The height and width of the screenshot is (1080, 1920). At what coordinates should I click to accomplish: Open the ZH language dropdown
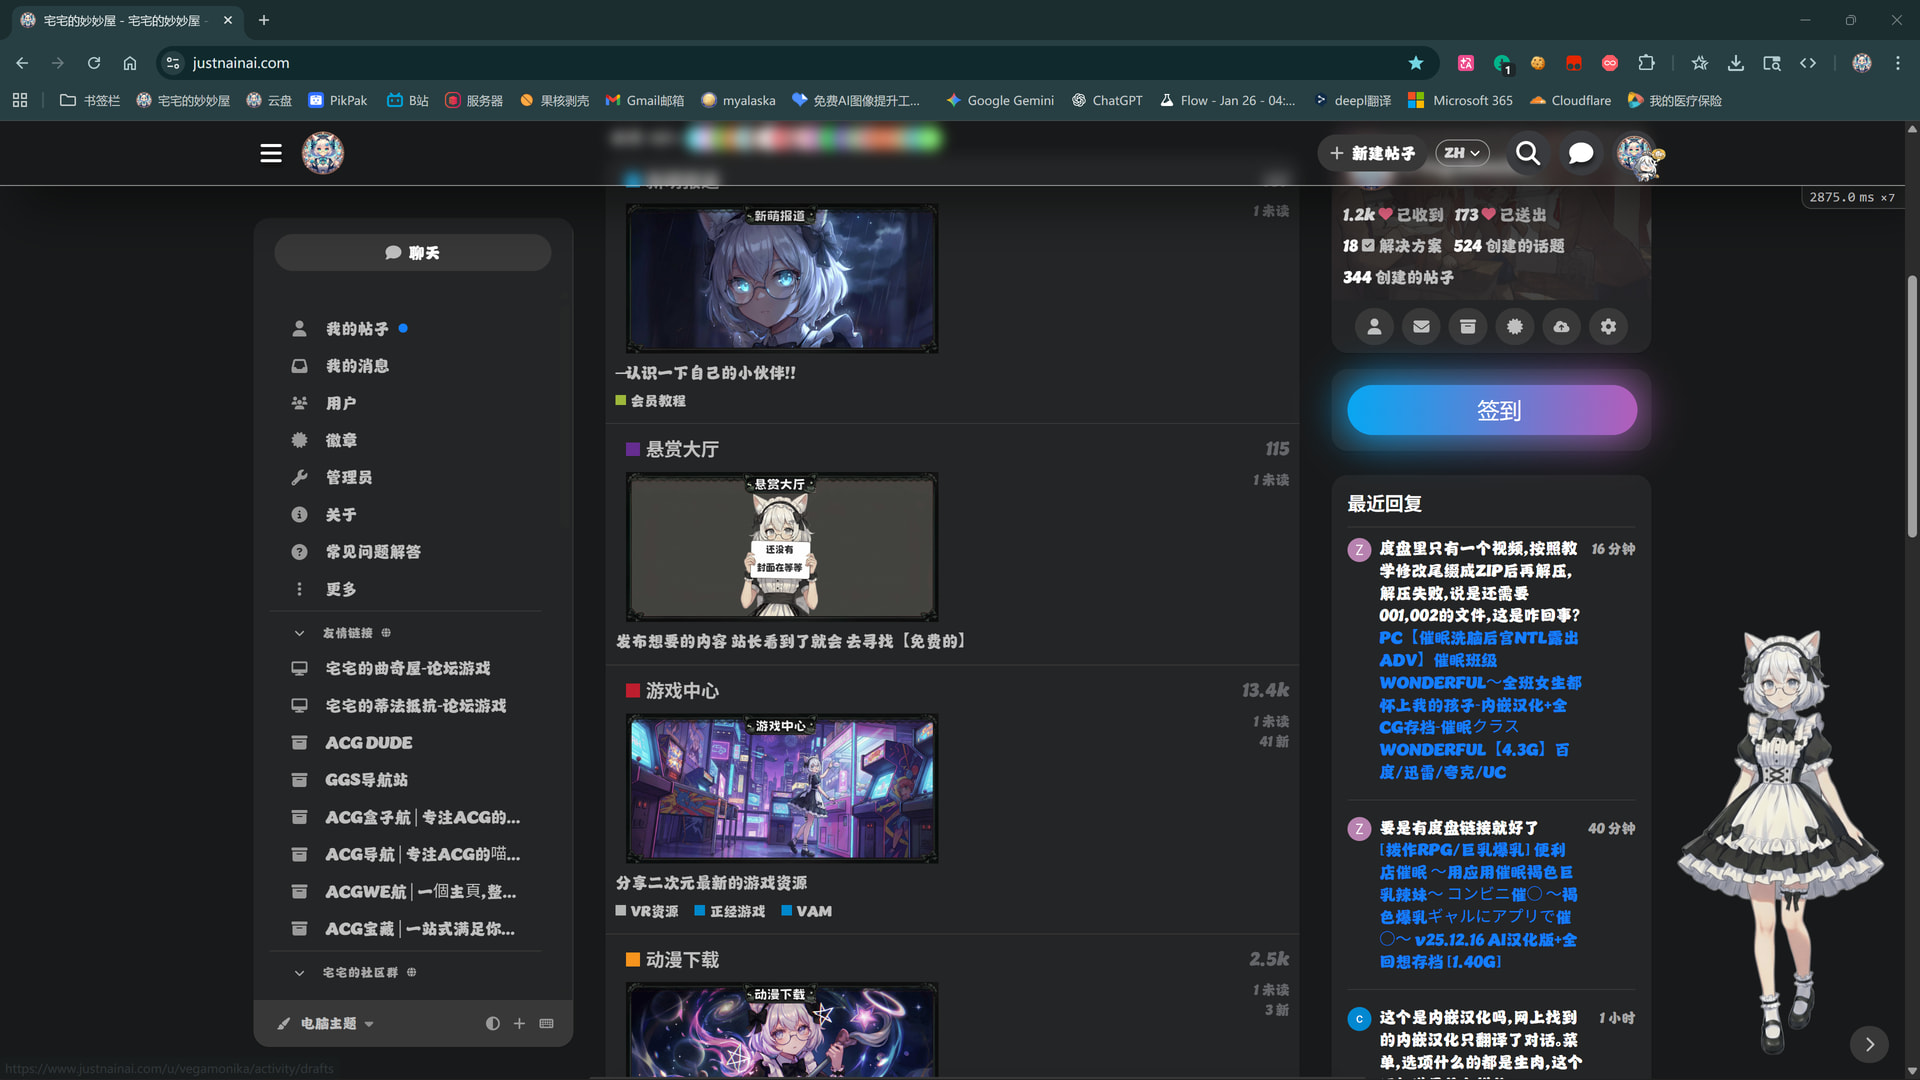coord(1462,153)
